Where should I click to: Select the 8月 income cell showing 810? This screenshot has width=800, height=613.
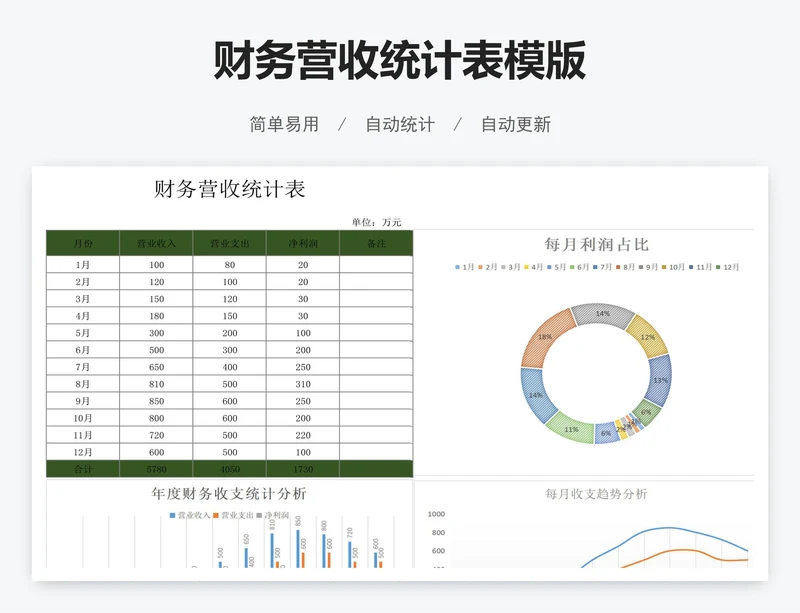156,384
